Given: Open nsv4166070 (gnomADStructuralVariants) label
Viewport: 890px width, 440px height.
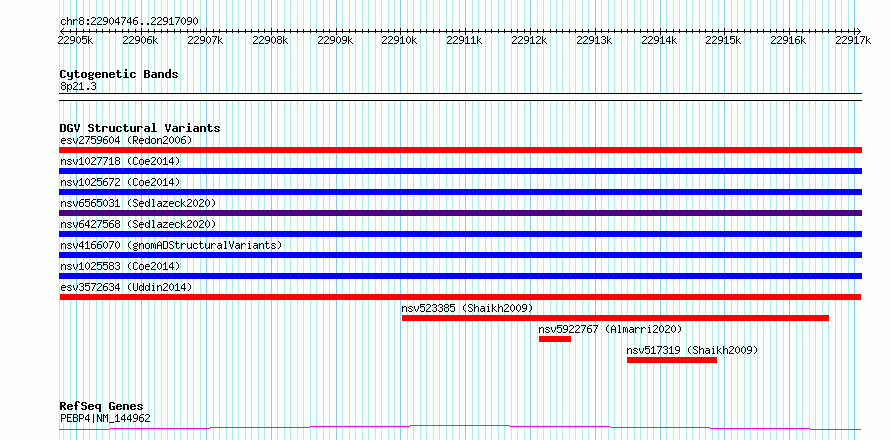Looking at the screenshot, I should pyautogui.click(x=171, y=245).
